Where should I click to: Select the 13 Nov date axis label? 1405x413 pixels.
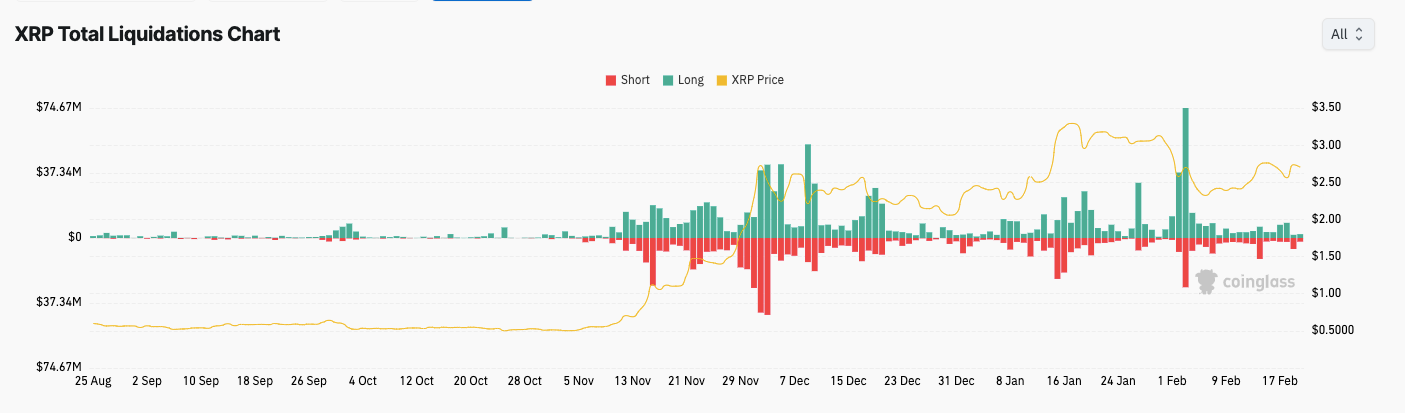coord(632,381)
